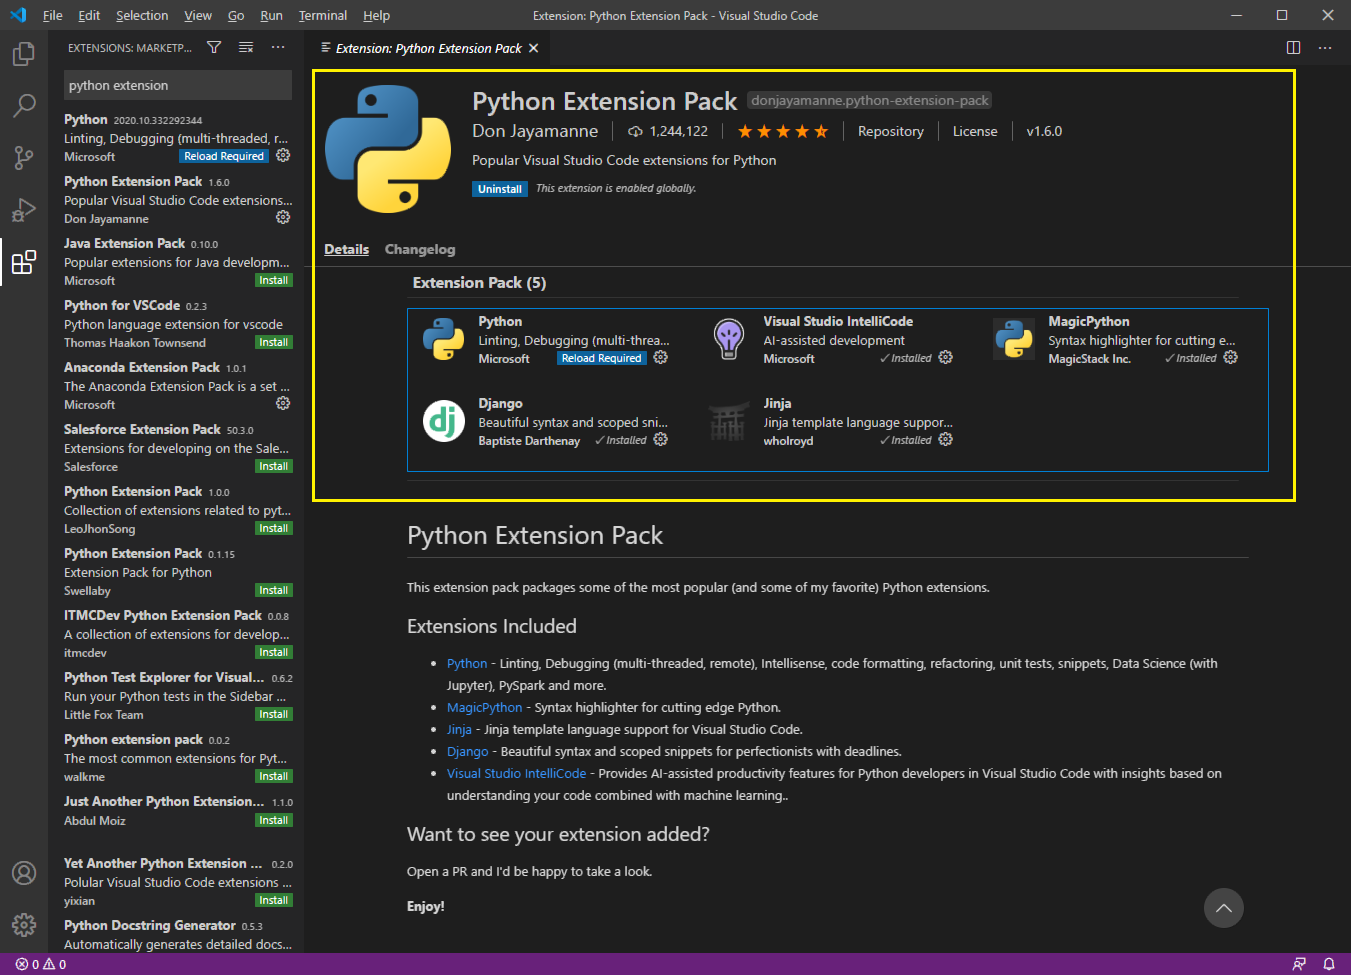Image resolution: width=1351 pixels, height=975 pixels.
Task: Install Python for VSCode
Action: (x=274, y=342)
